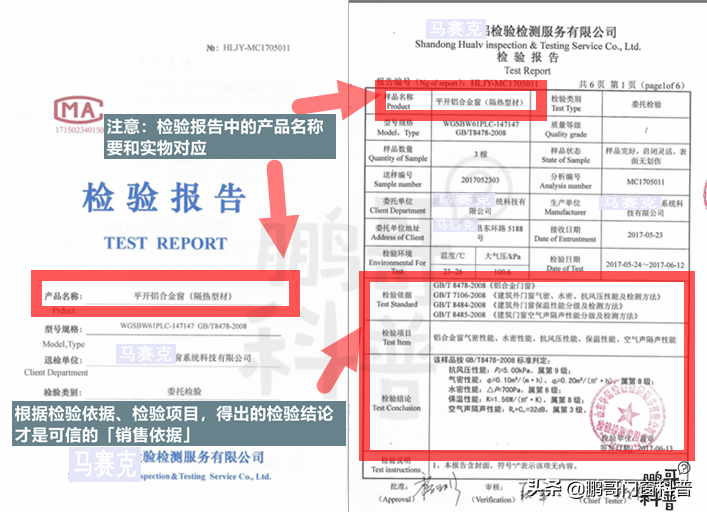
Task: Click the large blue '检验报告' cover title
Action: tap(164, 198)
